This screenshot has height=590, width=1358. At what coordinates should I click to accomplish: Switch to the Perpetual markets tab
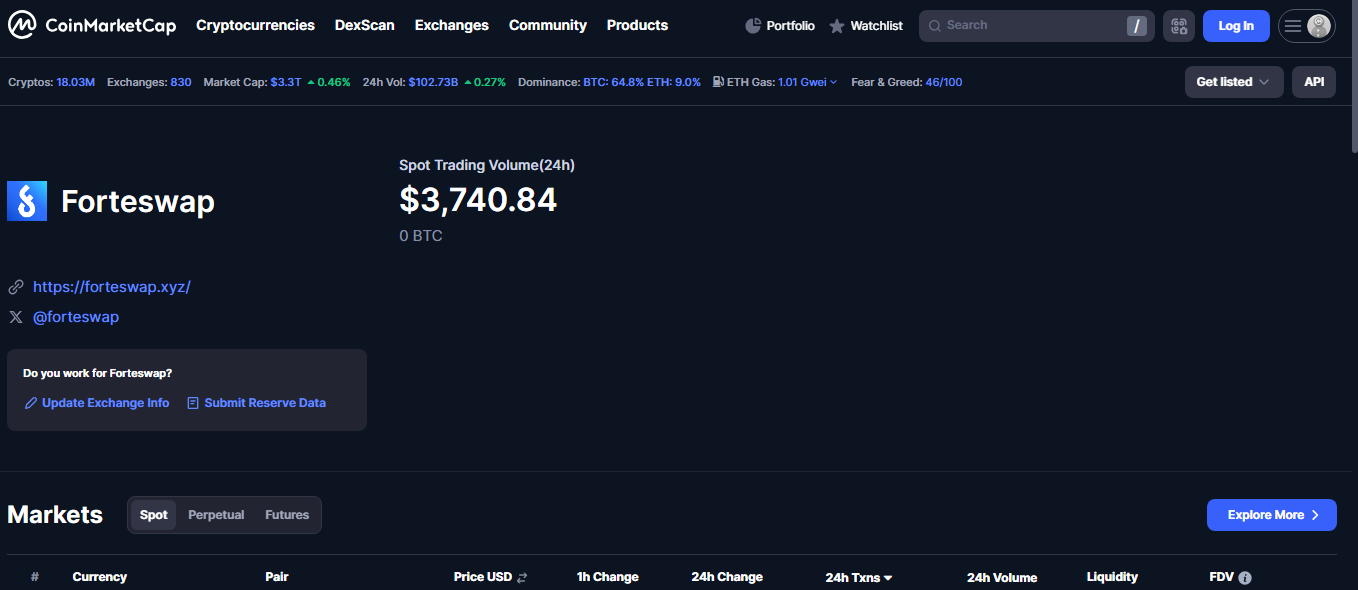point(216,515)
